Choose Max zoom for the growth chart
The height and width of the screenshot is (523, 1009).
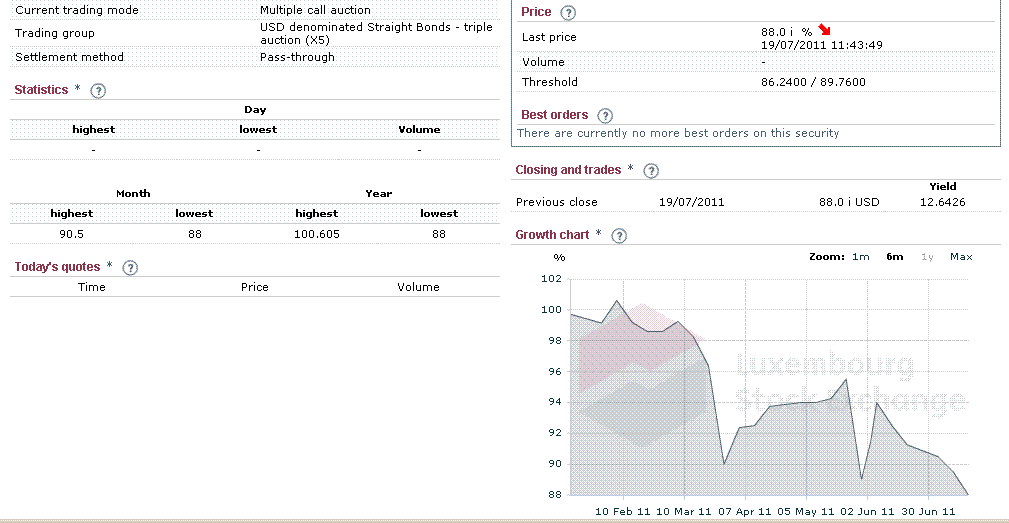pyautogui.click(x=961, y=257)
